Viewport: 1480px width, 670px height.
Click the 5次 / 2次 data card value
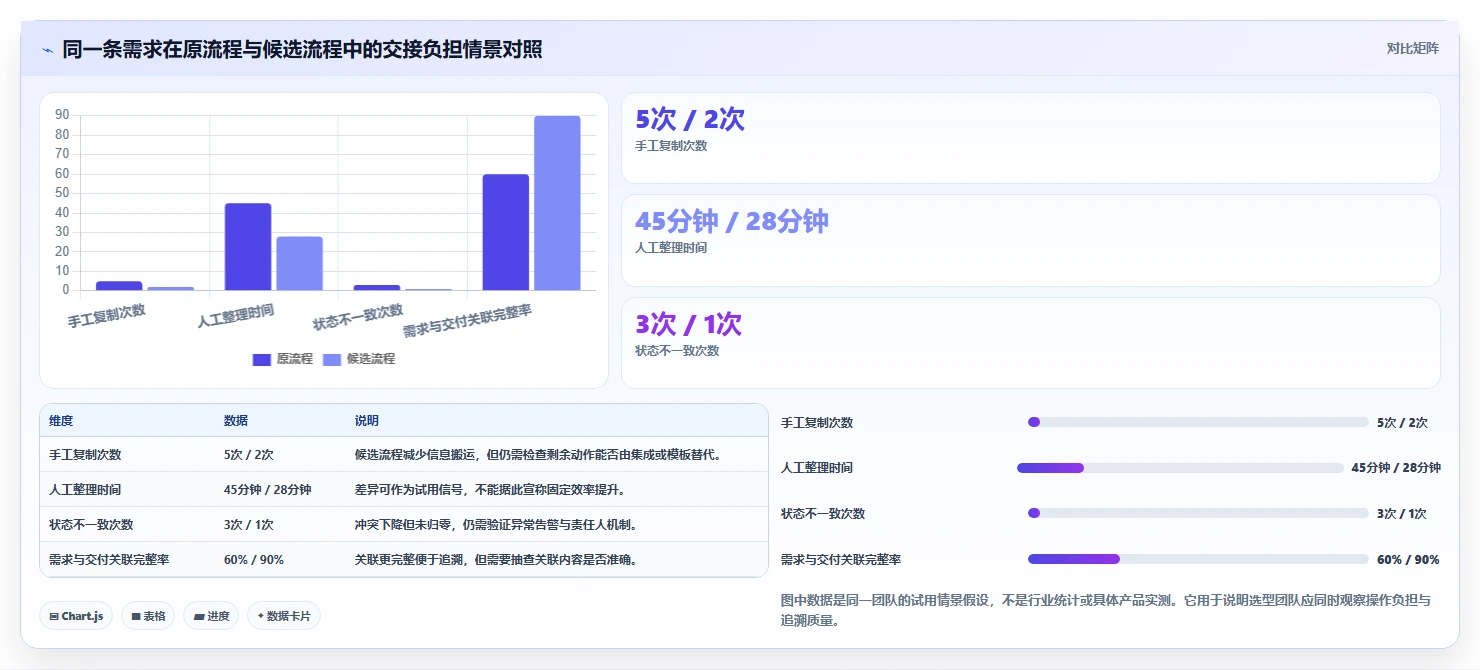pos(690,119)
